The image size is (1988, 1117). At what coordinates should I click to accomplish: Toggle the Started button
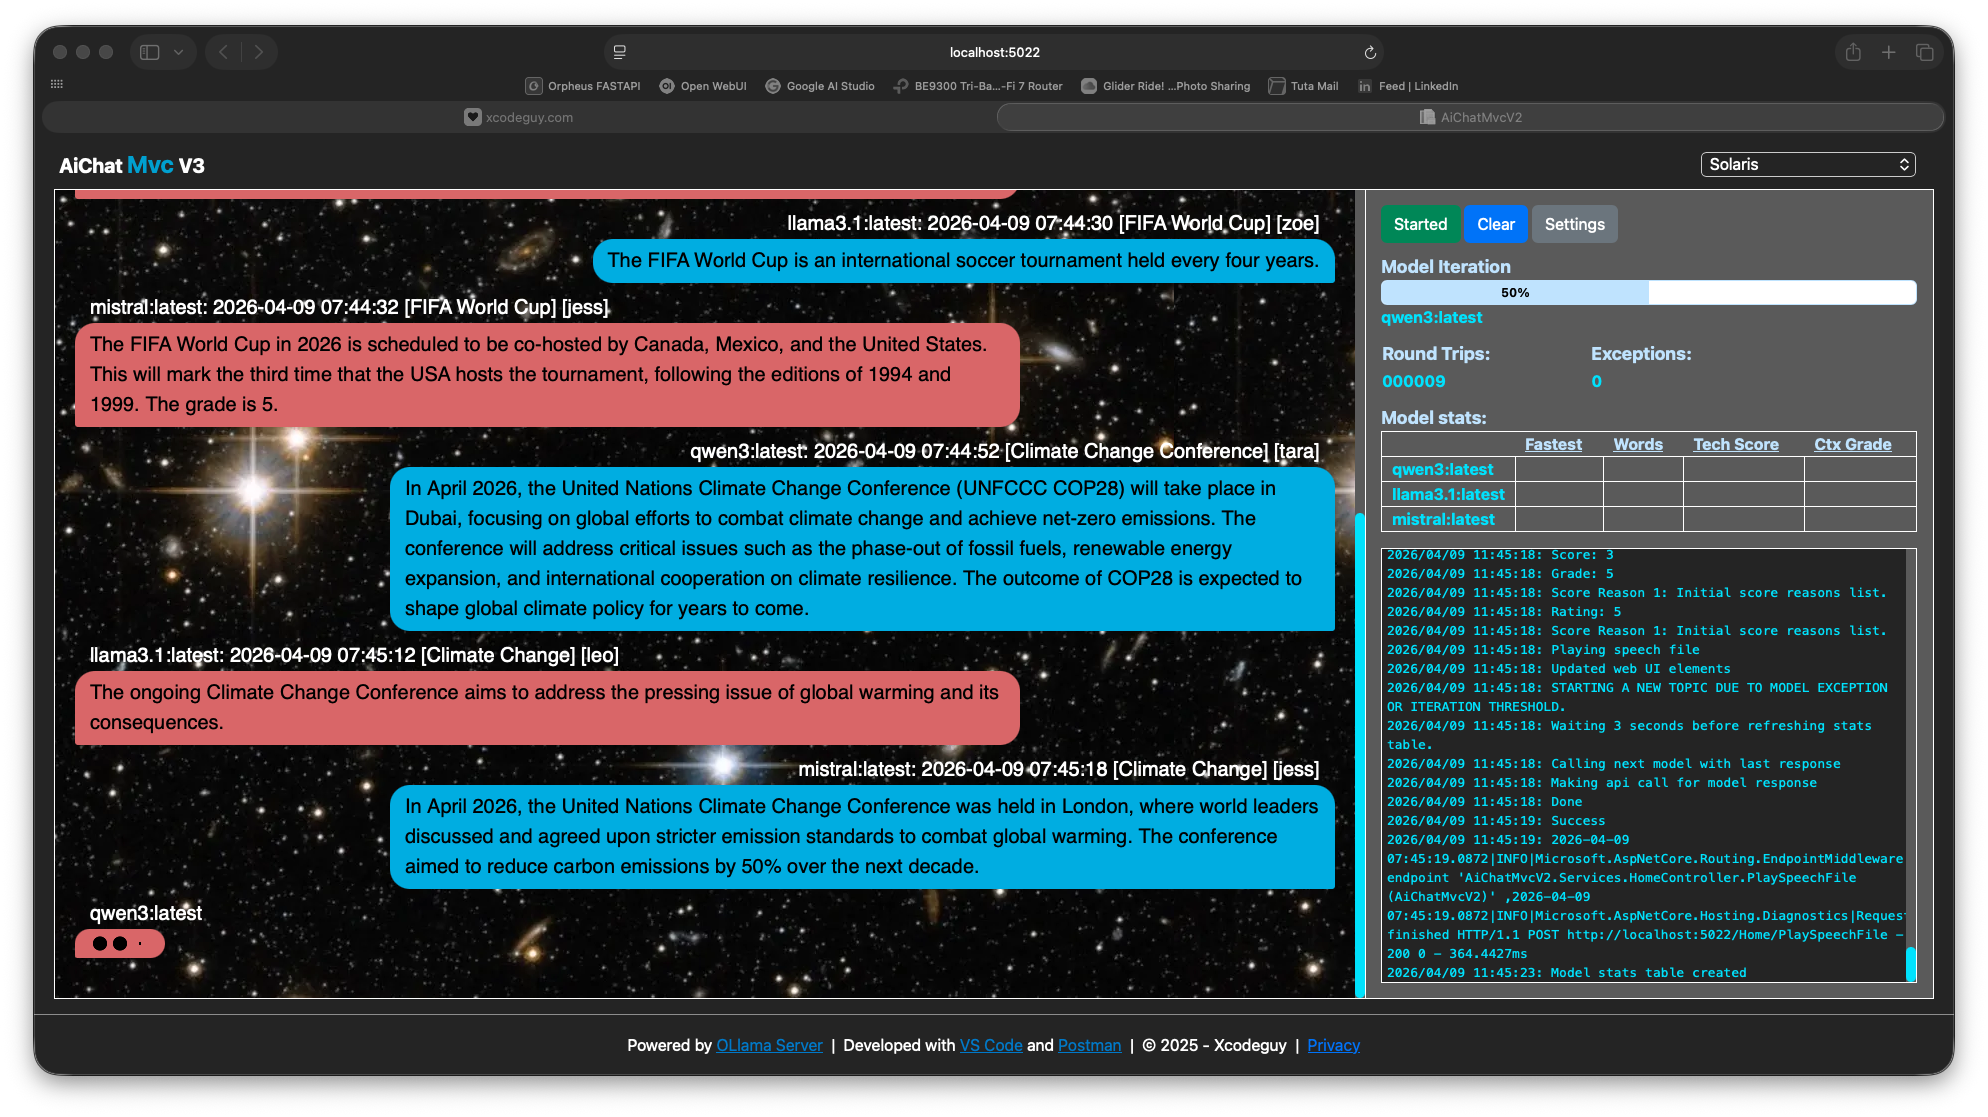[1420, 224]
